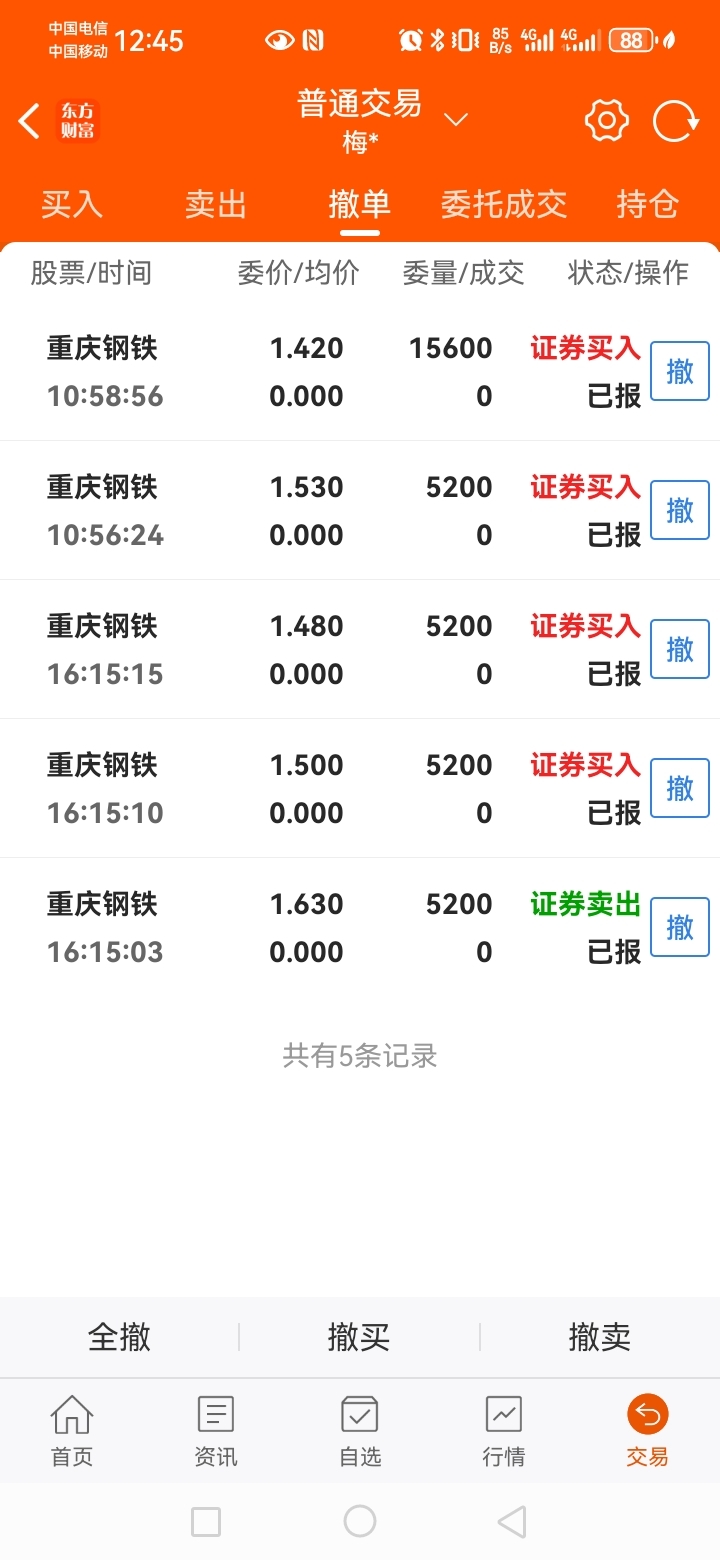
Task: Switch to the 买入 tab
Action: (72, 204)
